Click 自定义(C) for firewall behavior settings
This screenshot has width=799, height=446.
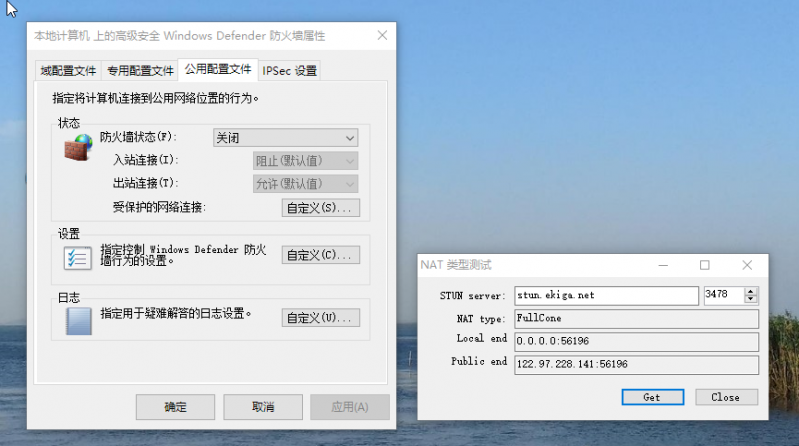(x=321, y=255)
